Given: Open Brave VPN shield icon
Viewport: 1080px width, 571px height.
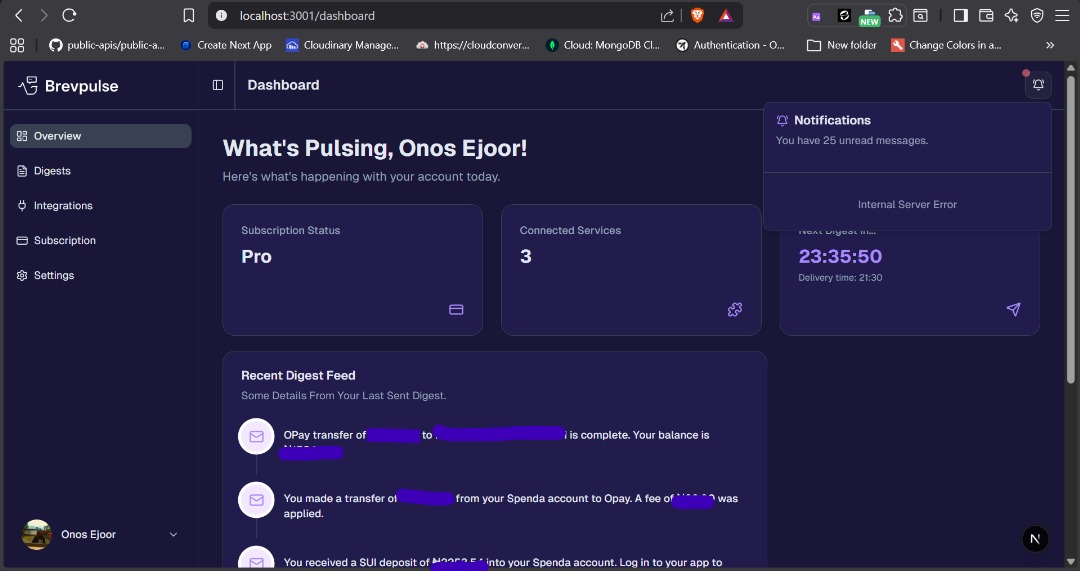Looking at the screenshot, I should tap(1037, 15).
